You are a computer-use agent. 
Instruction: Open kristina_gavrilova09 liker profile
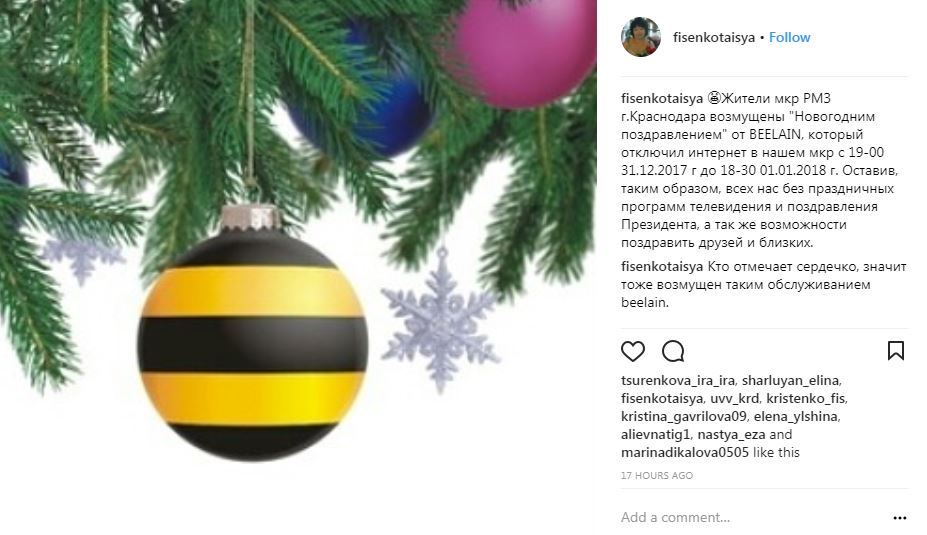point(683,416)
